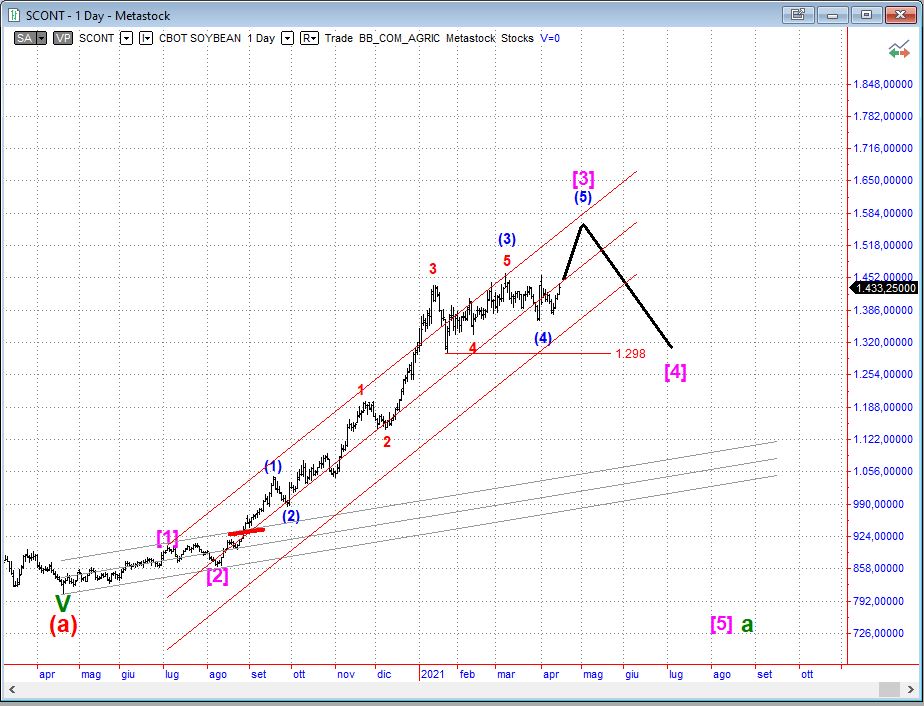Select the blue (2) wave label
This screenshot has width=924, height=706.
(x=291, y=516)
